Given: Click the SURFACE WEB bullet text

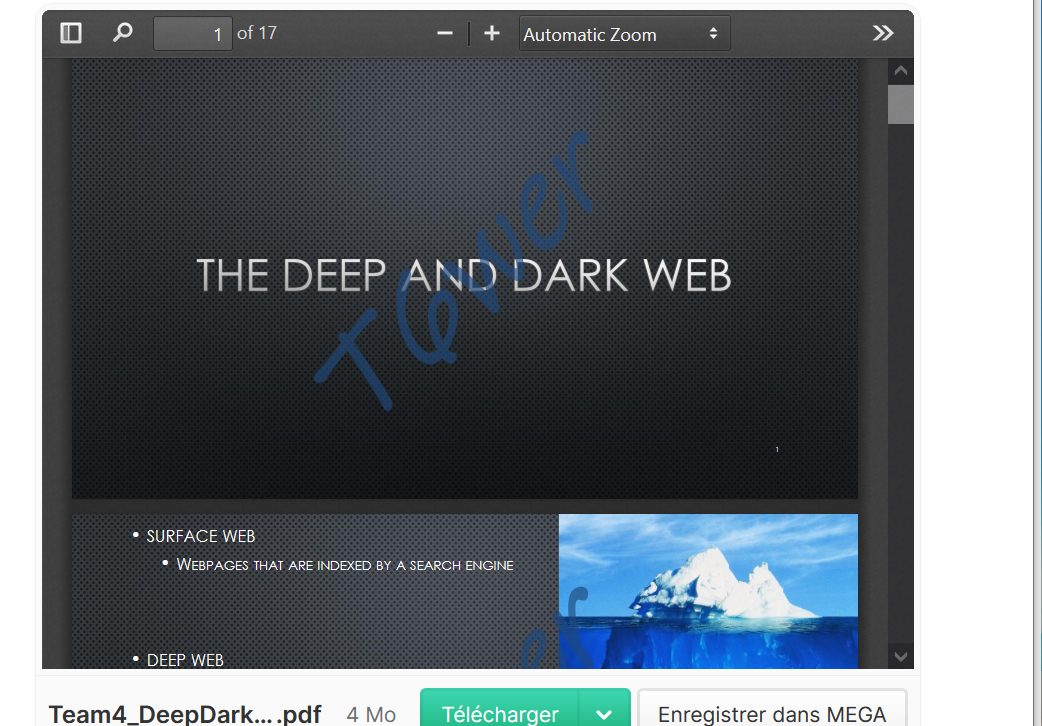Looking at the screenshot, I should point(200,536).
